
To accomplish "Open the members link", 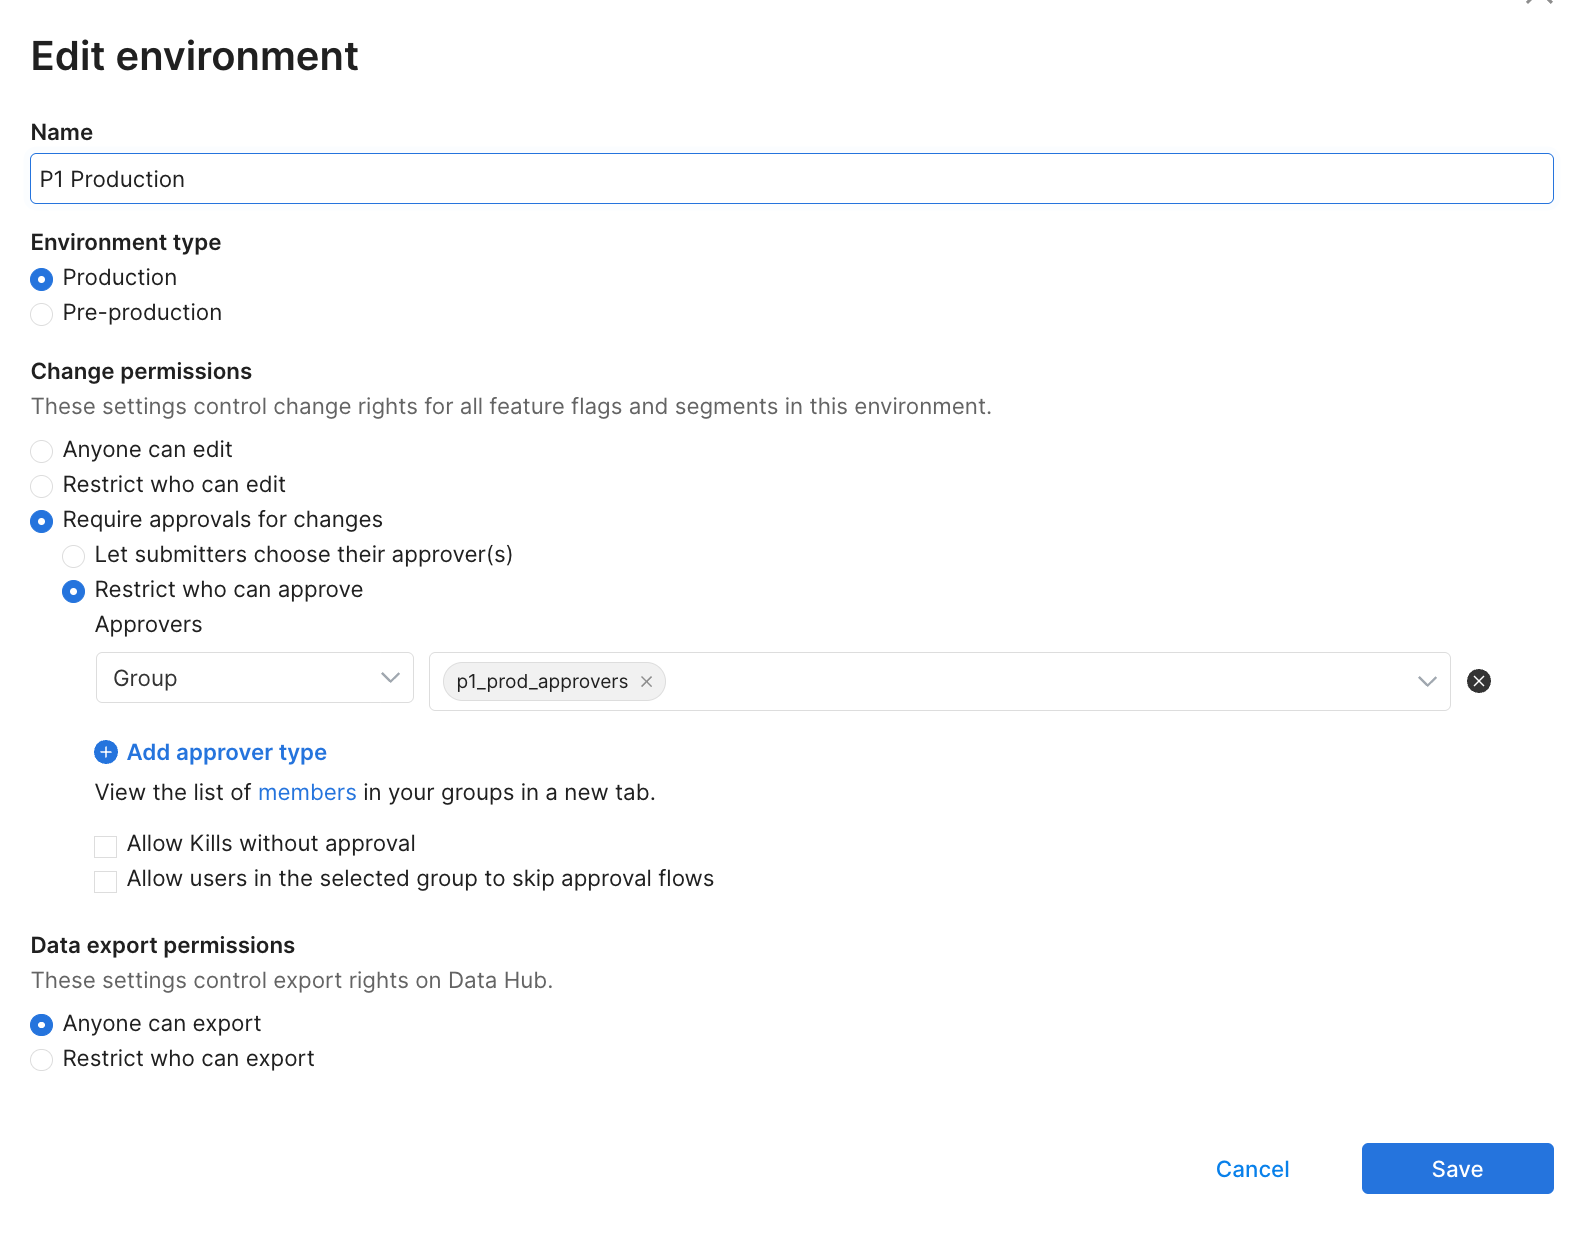I will click(x=307, y=793).
